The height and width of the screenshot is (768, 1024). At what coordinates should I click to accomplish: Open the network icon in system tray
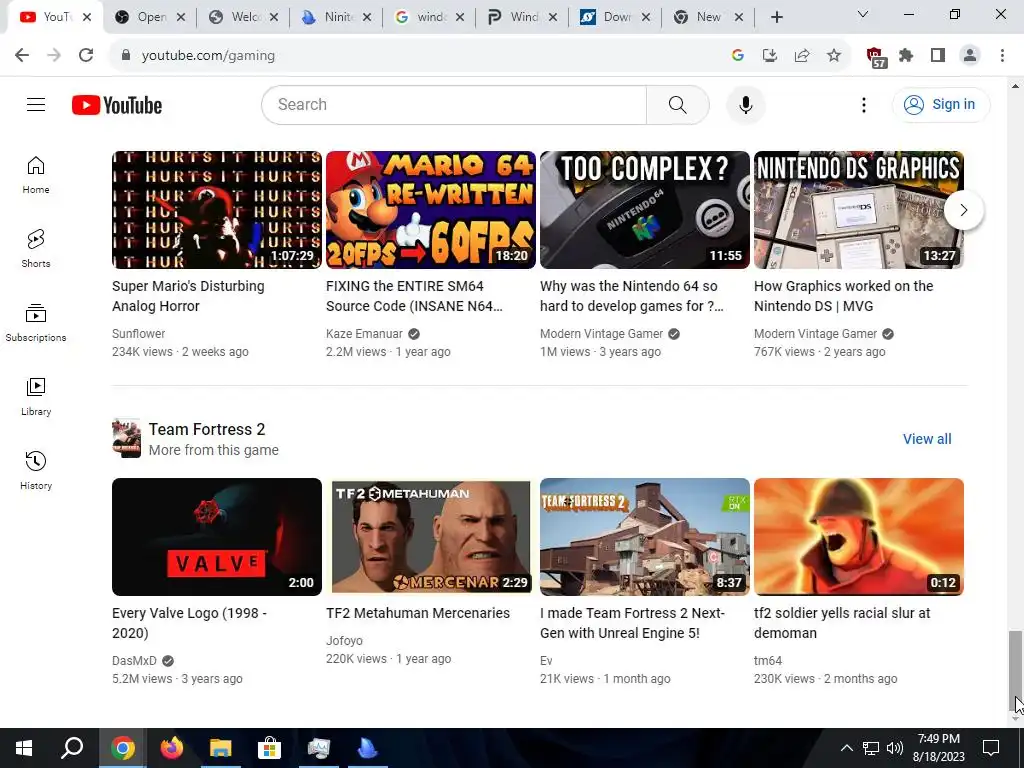tap(871, 748)
